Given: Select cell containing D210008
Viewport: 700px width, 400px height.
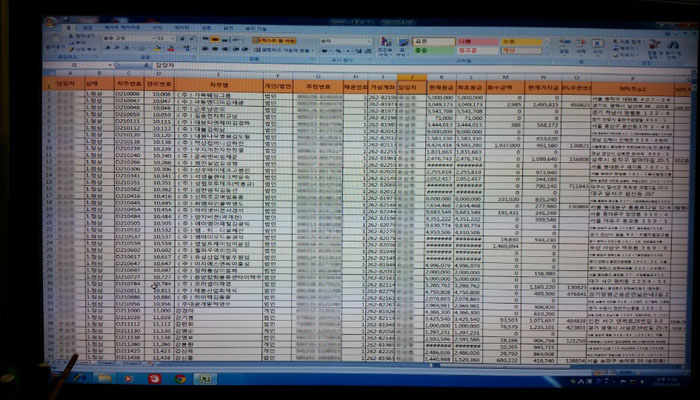Looking at the screenshot, I should click(x=129, y=94).
